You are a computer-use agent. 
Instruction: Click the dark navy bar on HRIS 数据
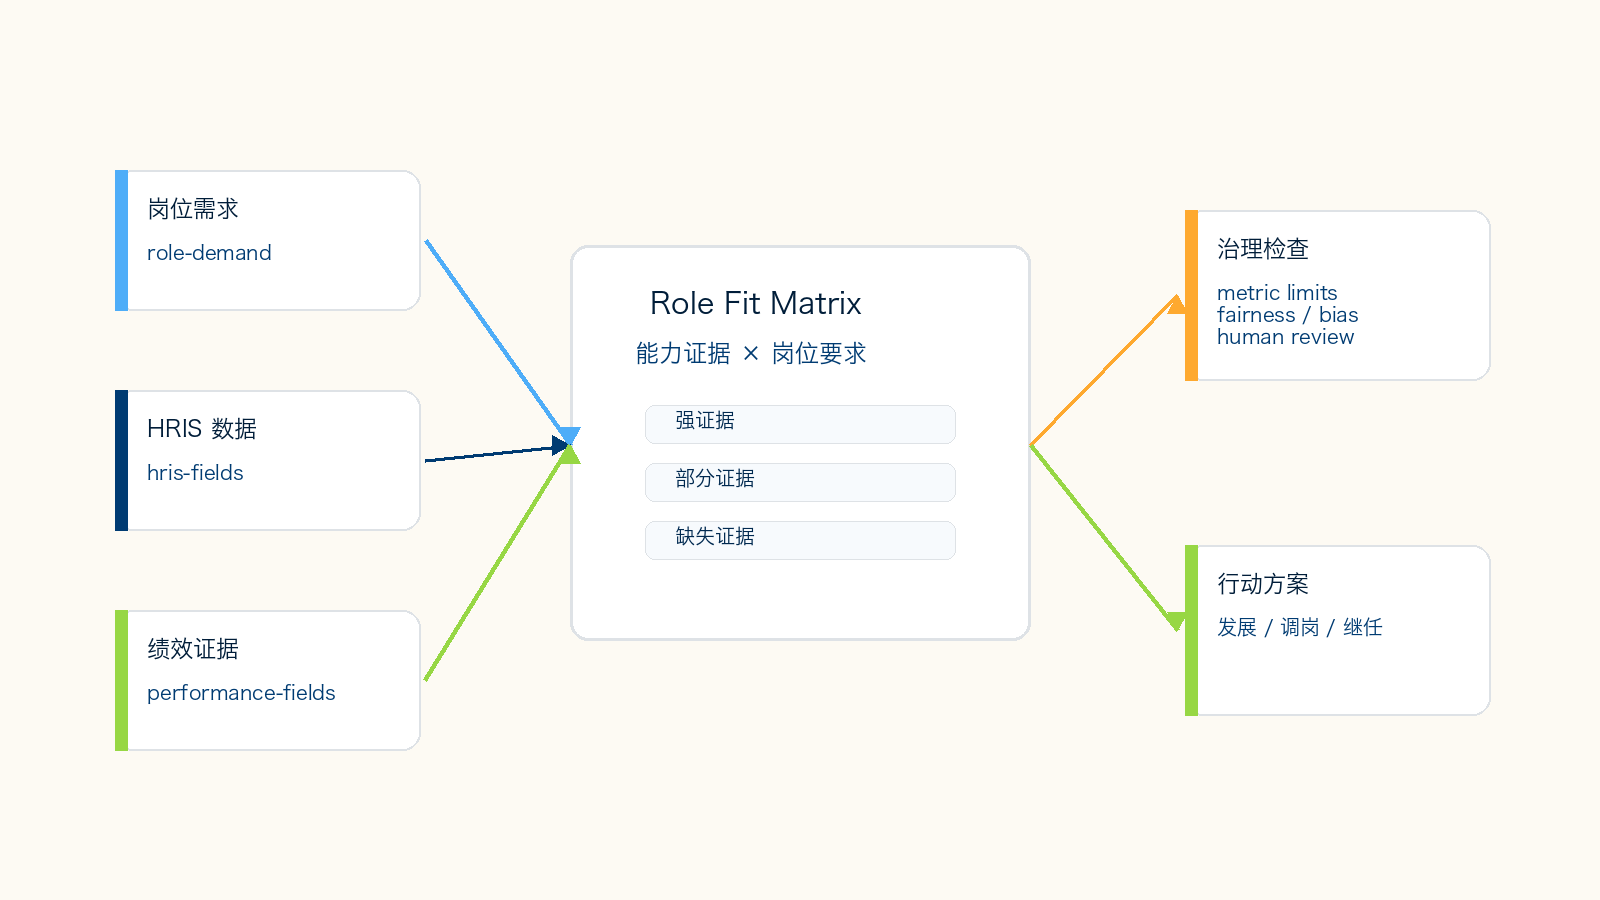click(121, 460)
